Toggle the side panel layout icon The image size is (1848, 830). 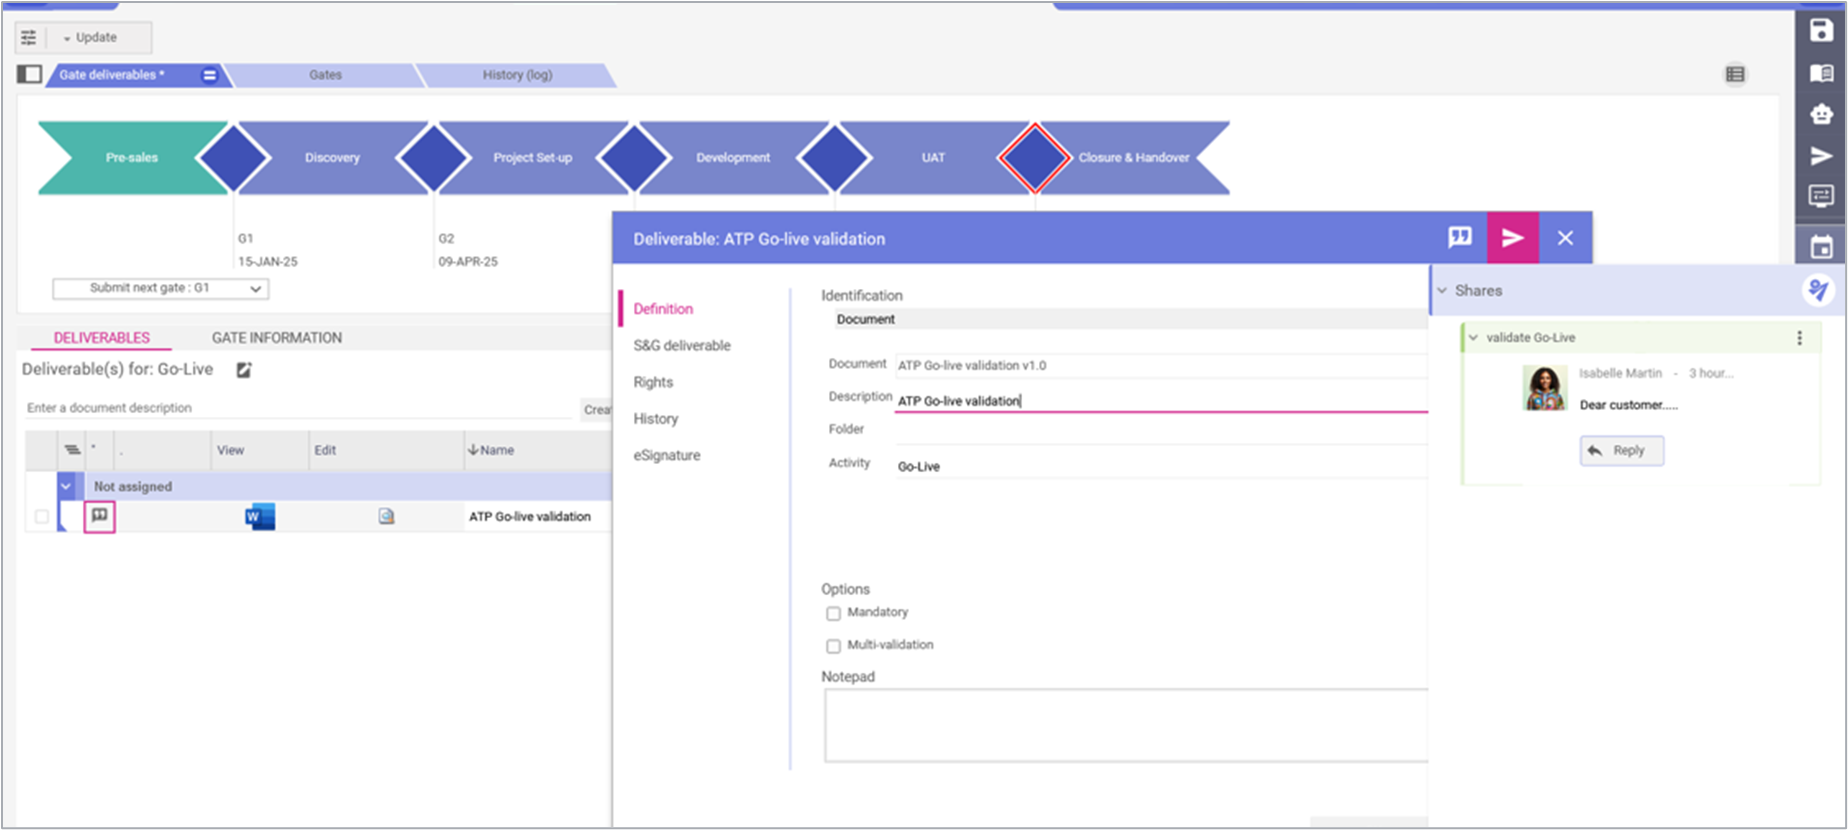30,74
